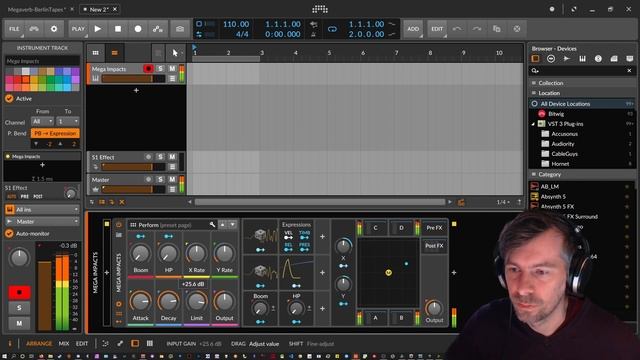Open the Channel From dropdown showing All
The image size is (640, 360).
(42, 121)
